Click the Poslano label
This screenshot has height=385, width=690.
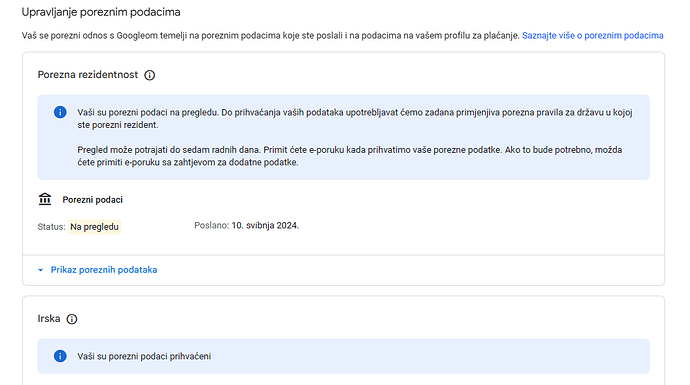(212, 225)
